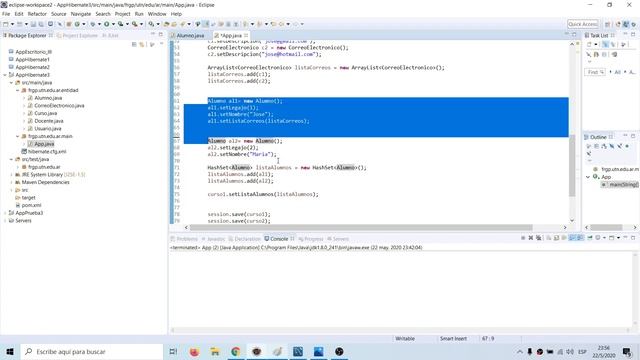The image size is (640, 360).
Task: Open the File menu
Action: (x=6, y=14)
